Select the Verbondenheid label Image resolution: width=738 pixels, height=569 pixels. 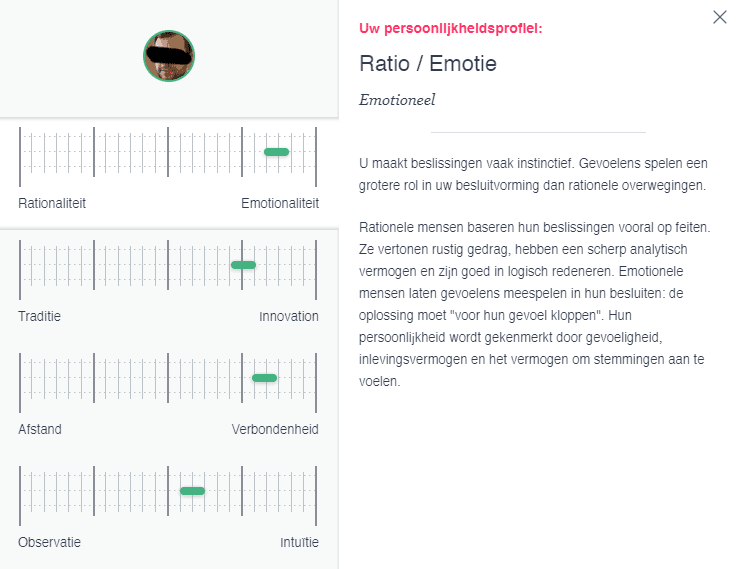[x=275, y=429]
